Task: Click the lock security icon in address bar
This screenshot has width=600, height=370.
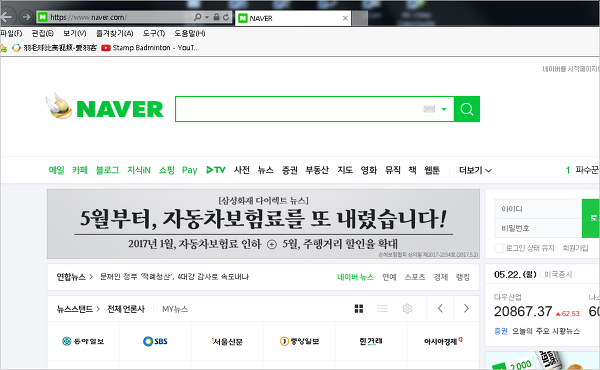Action: [x=217, y=17]
